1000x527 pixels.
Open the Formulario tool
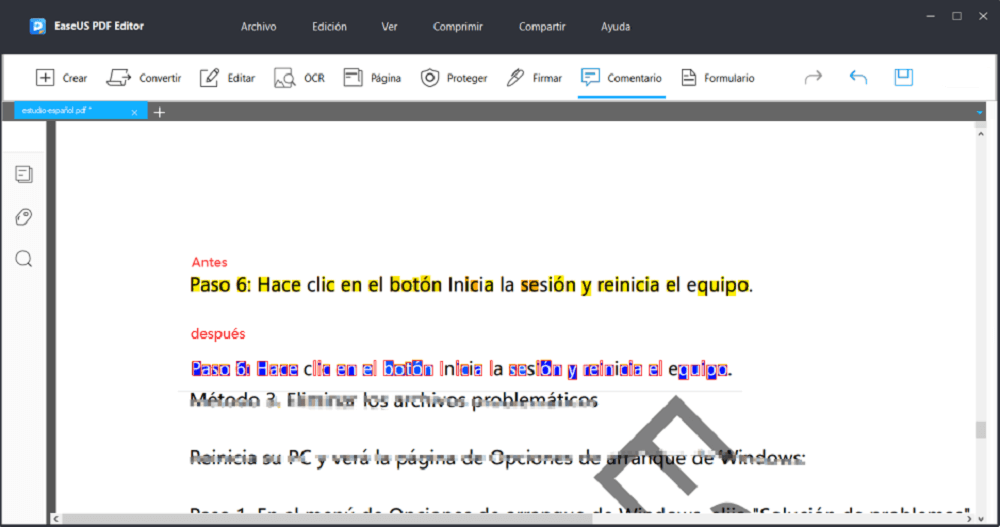(x=717, y=78)
